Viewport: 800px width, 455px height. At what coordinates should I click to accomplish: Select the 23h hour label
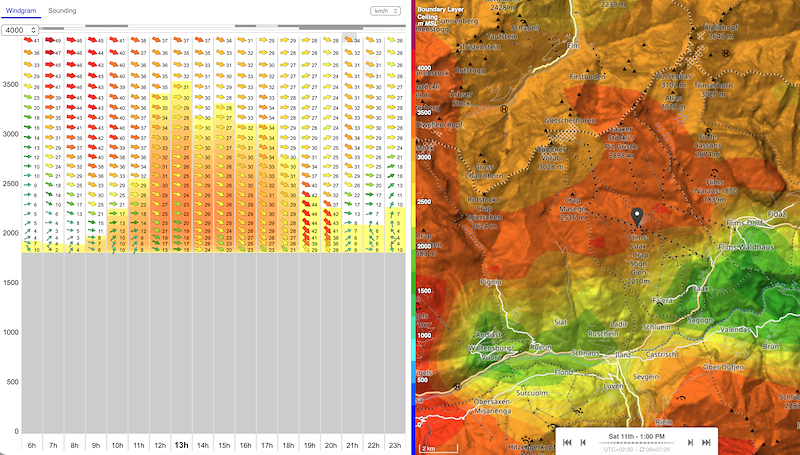coord(394,444)
